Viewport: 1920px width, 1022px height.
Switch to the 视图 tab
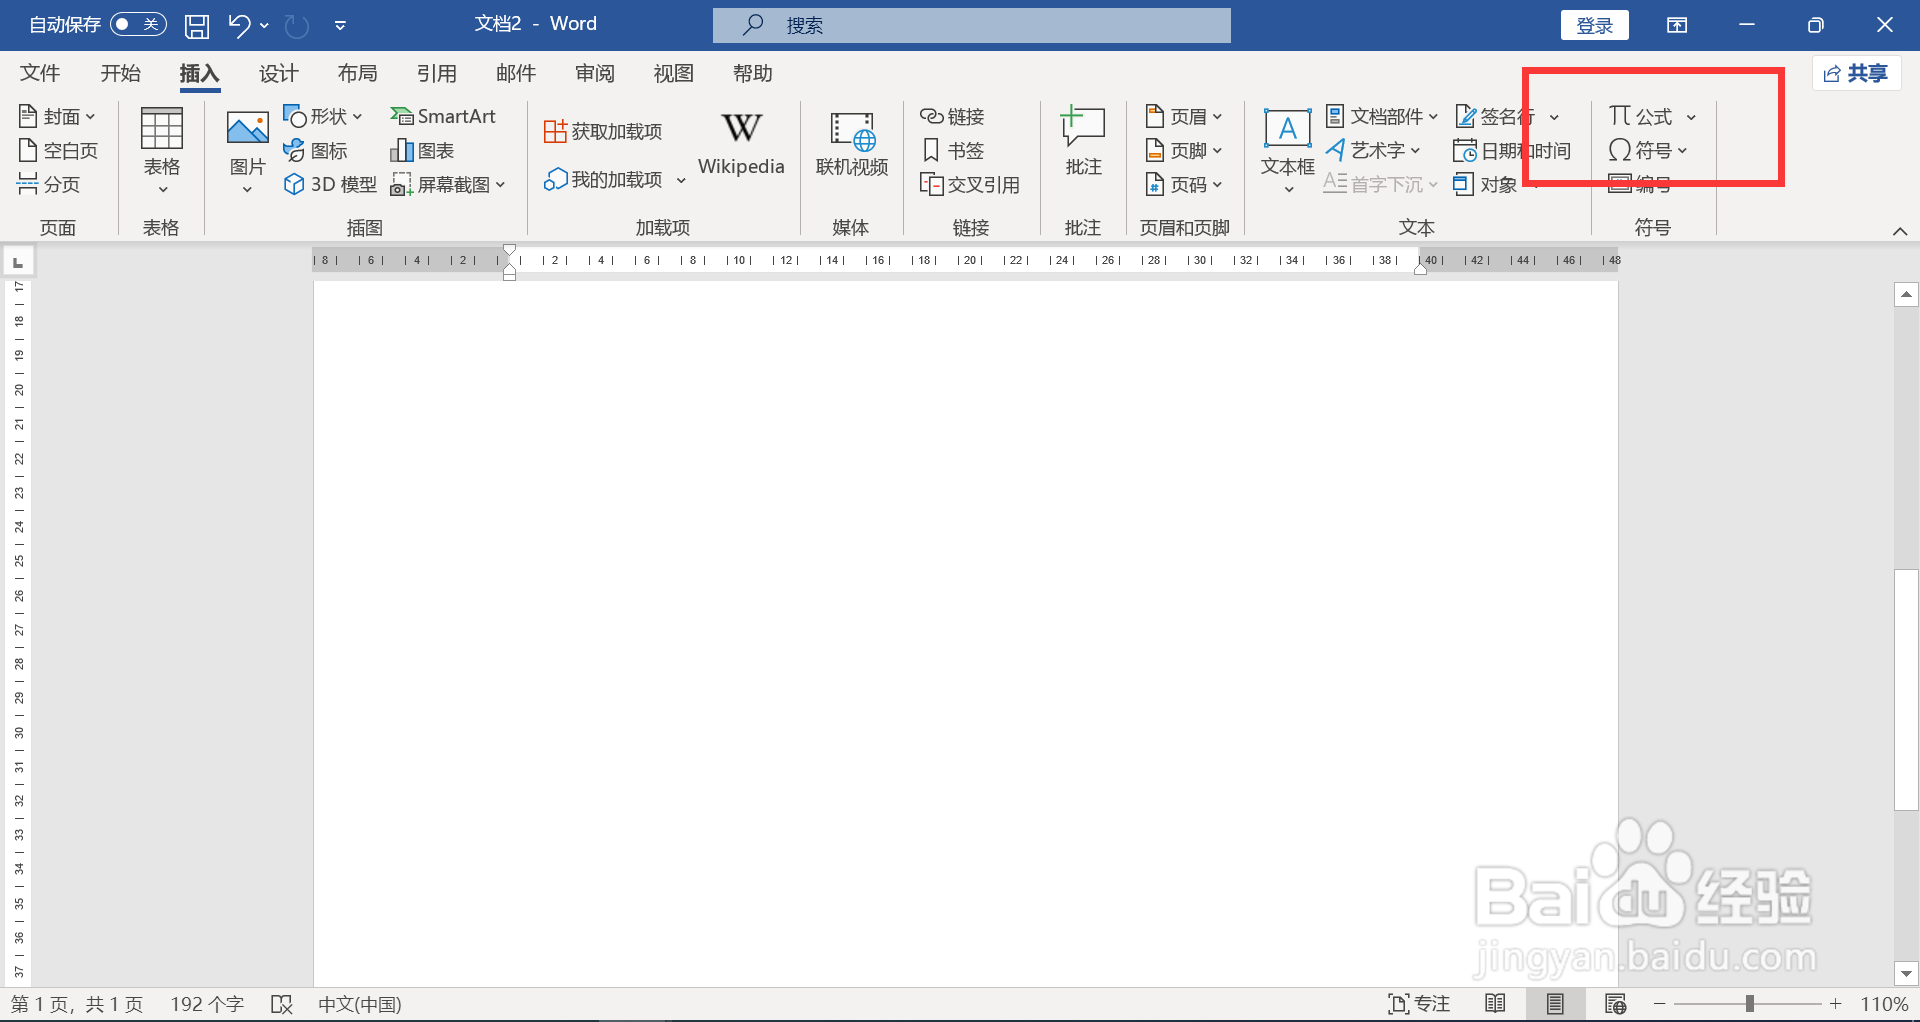coord(673,73)
